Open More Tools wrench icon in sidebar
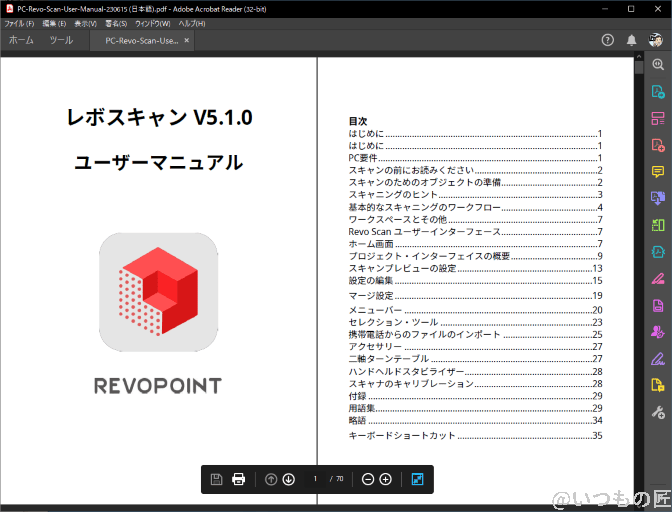Viewport: 672px width, 512px height. tap(657, 413)
